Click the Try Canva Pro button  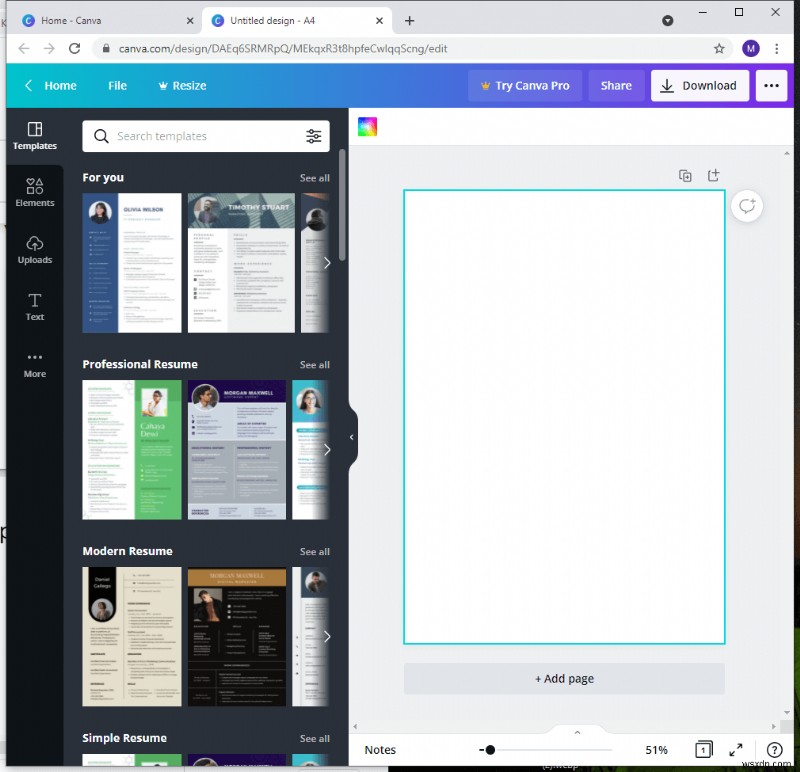coord(525,86)
